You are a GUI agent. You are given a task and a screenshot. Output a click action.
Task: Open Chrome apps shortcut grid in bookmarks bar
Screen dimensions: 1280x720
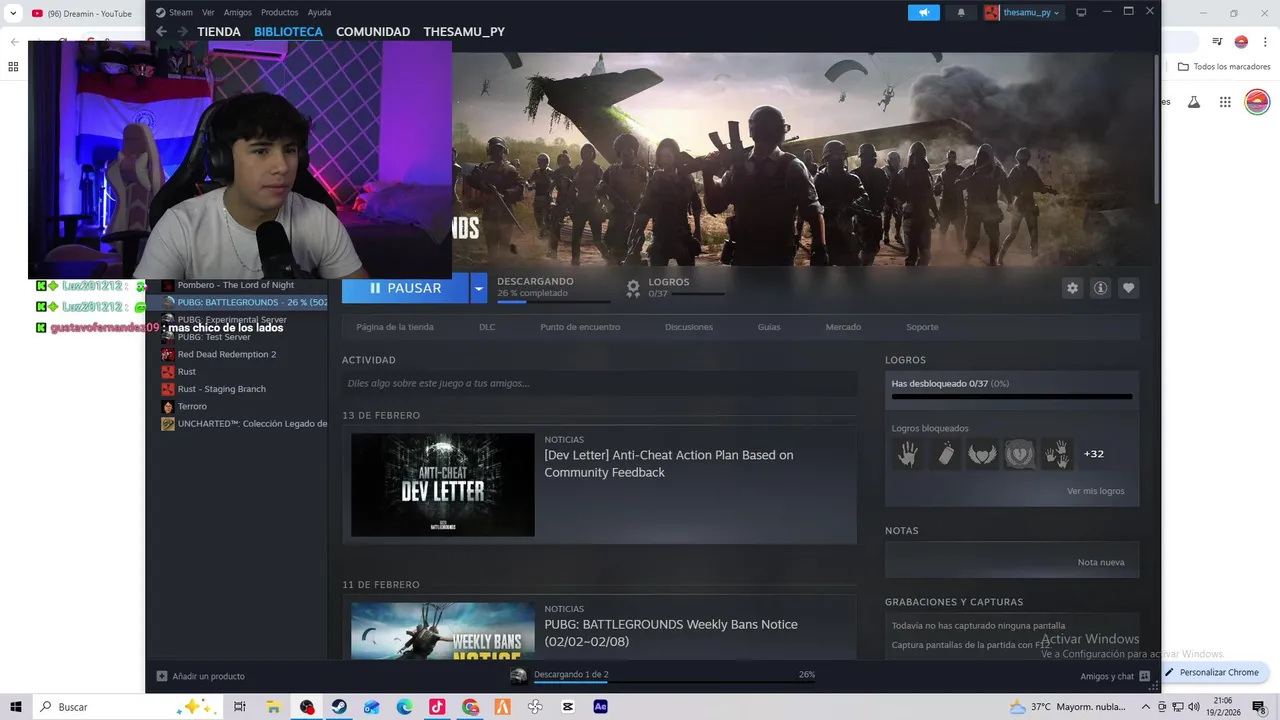coord(13,67)
